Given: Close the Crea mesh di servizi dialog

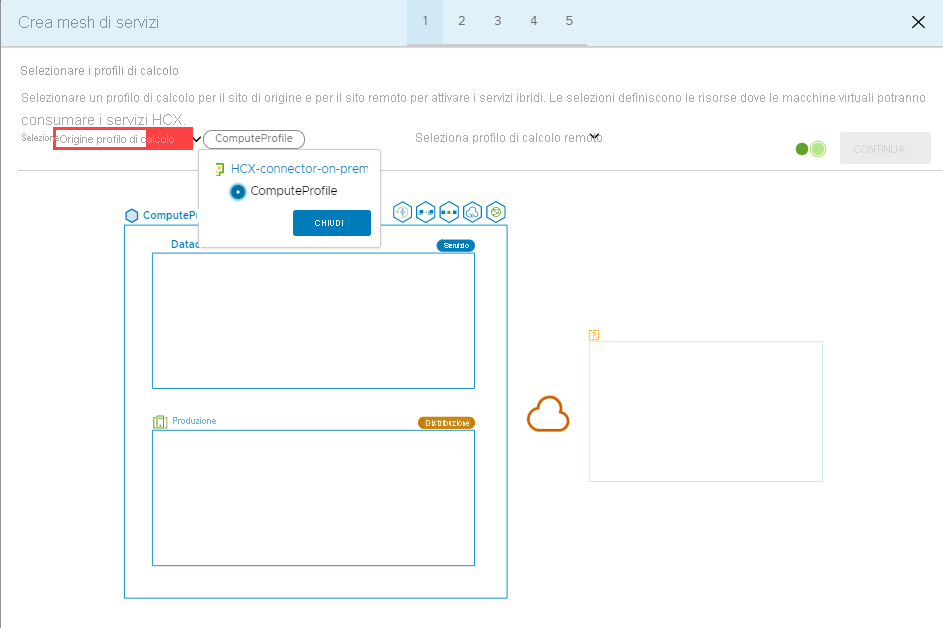Looking at the screenshot, I should [x=918, y=22].
